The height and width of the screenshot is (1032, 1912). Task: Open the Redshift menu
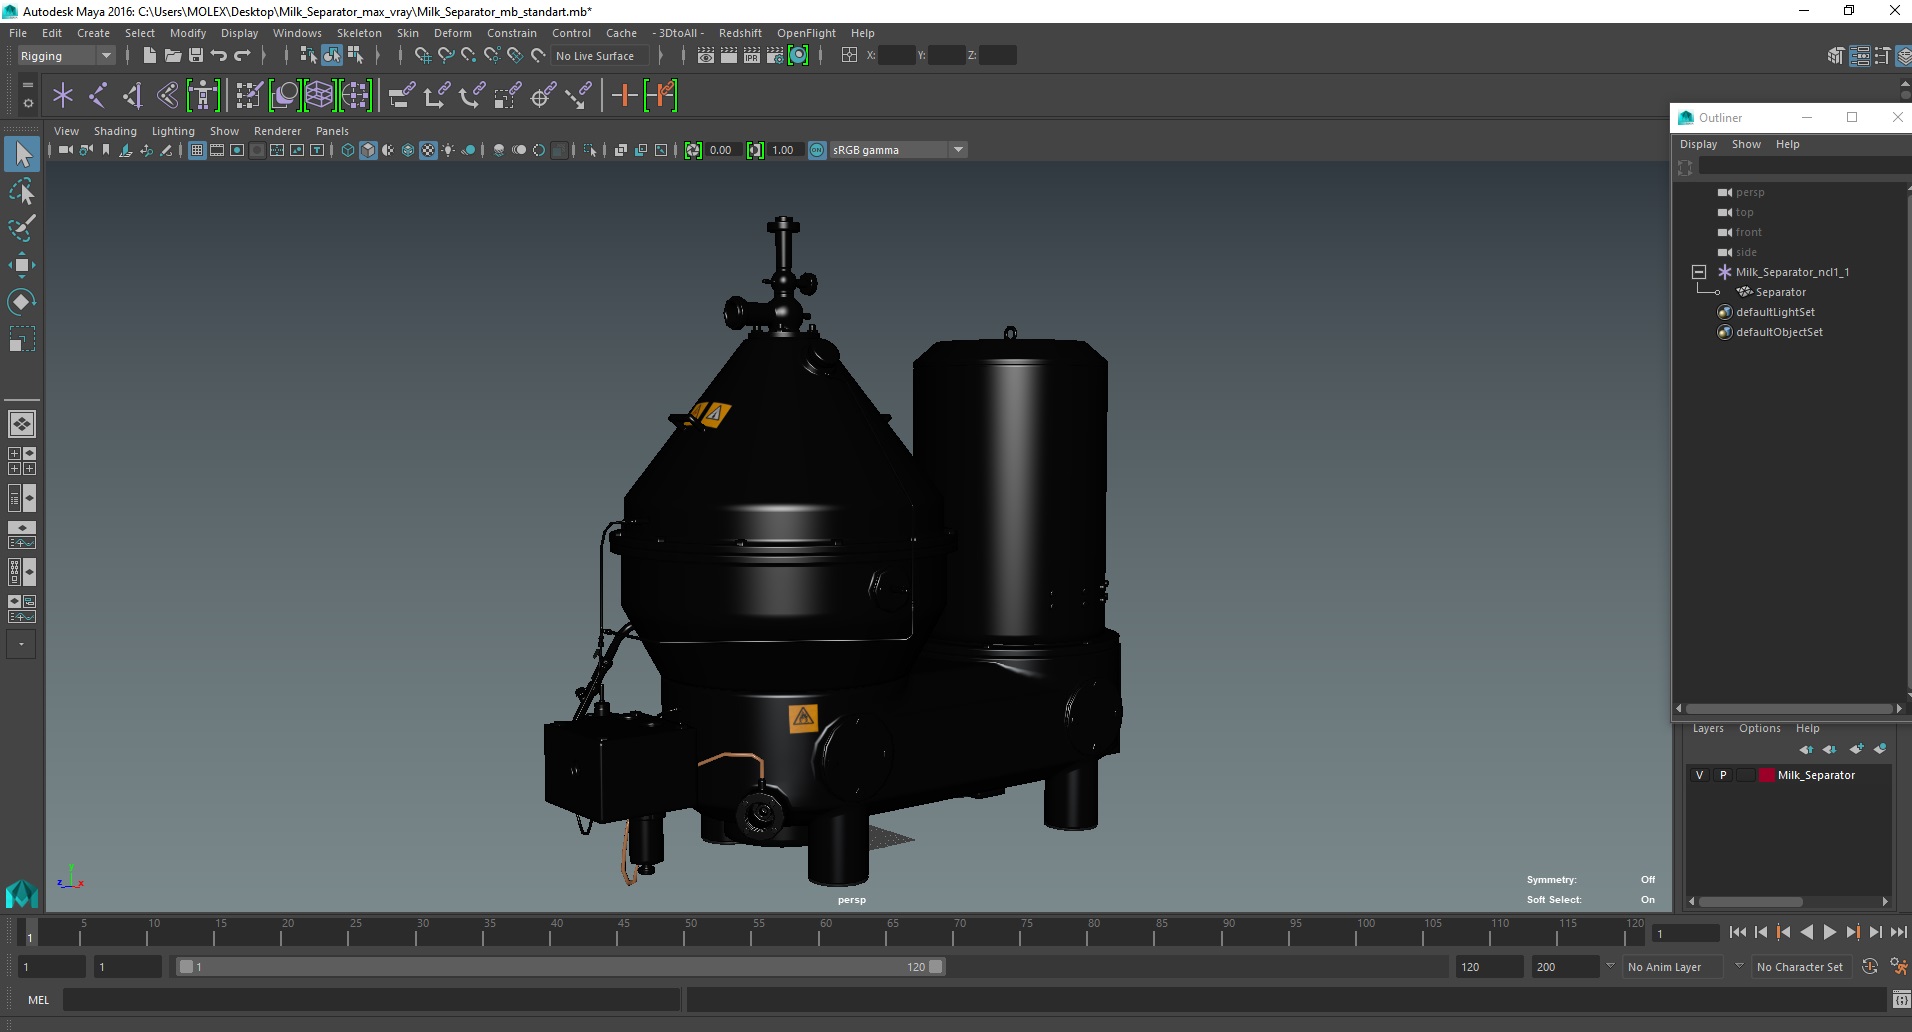[x=740, y=33]
